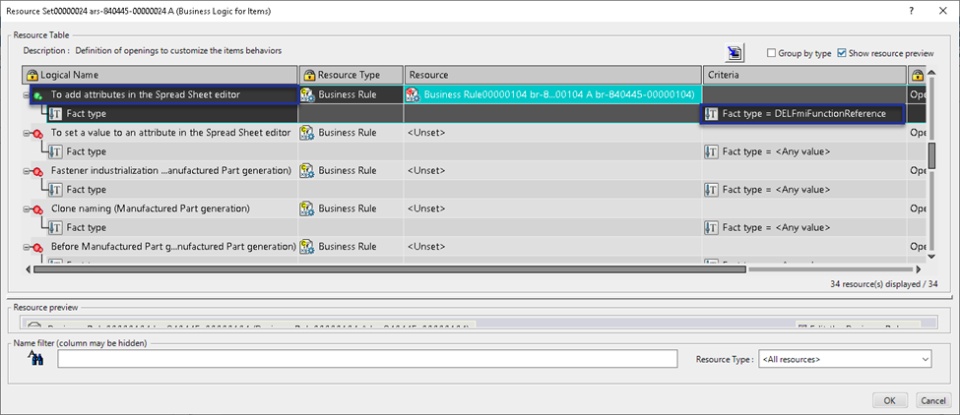
Task: Click the Business Rule type icon in 'To add attributes' row
Action: pos(307,95)
